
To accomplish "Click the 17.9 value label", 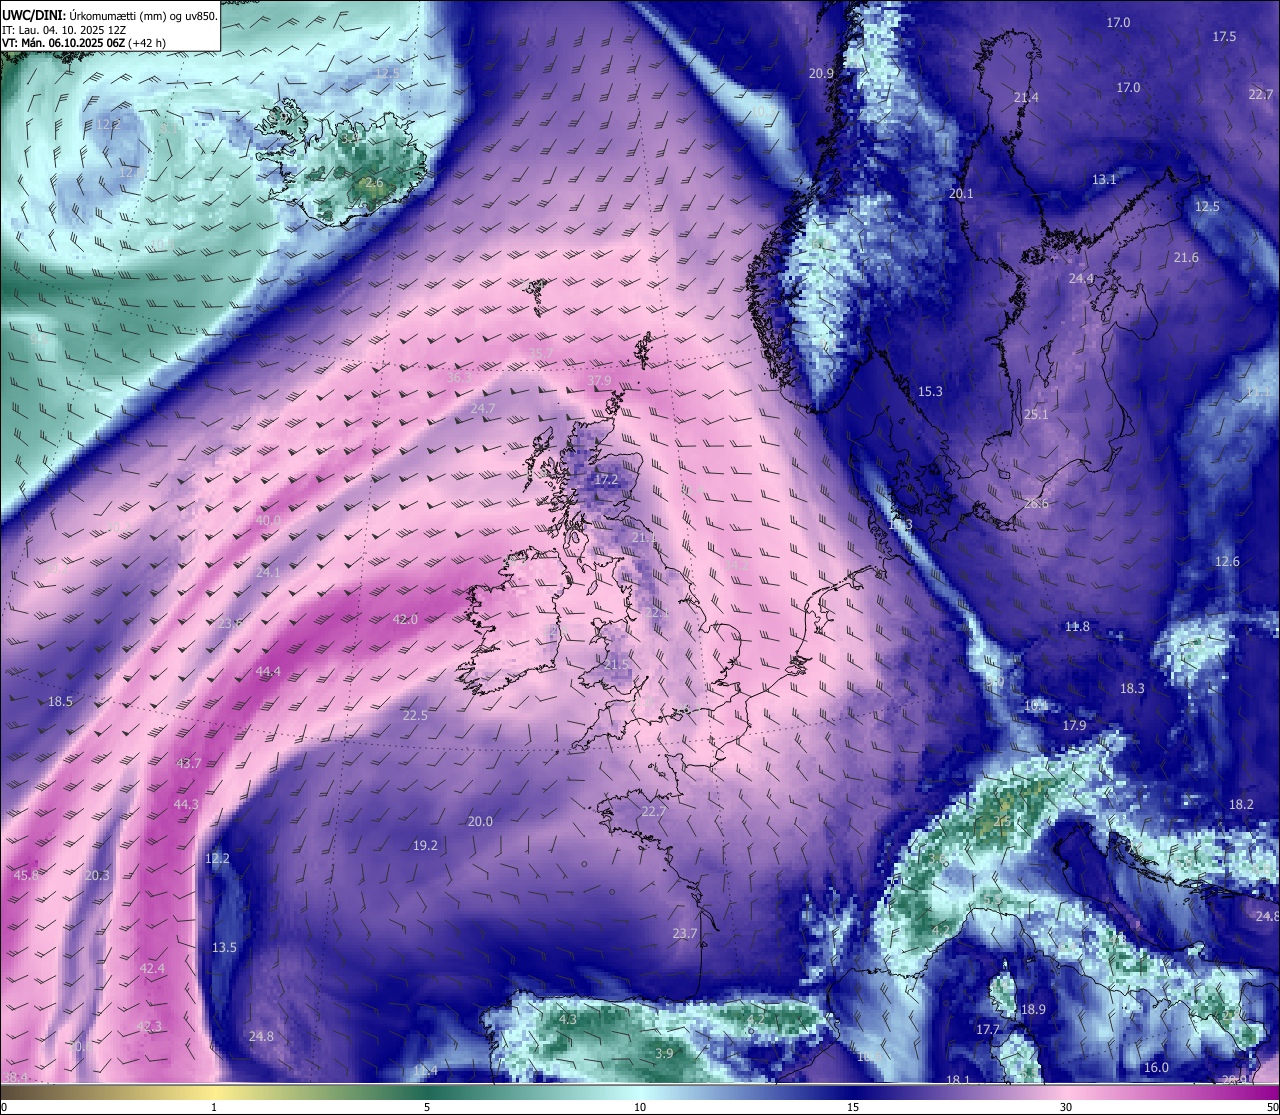I will 1074,725.
